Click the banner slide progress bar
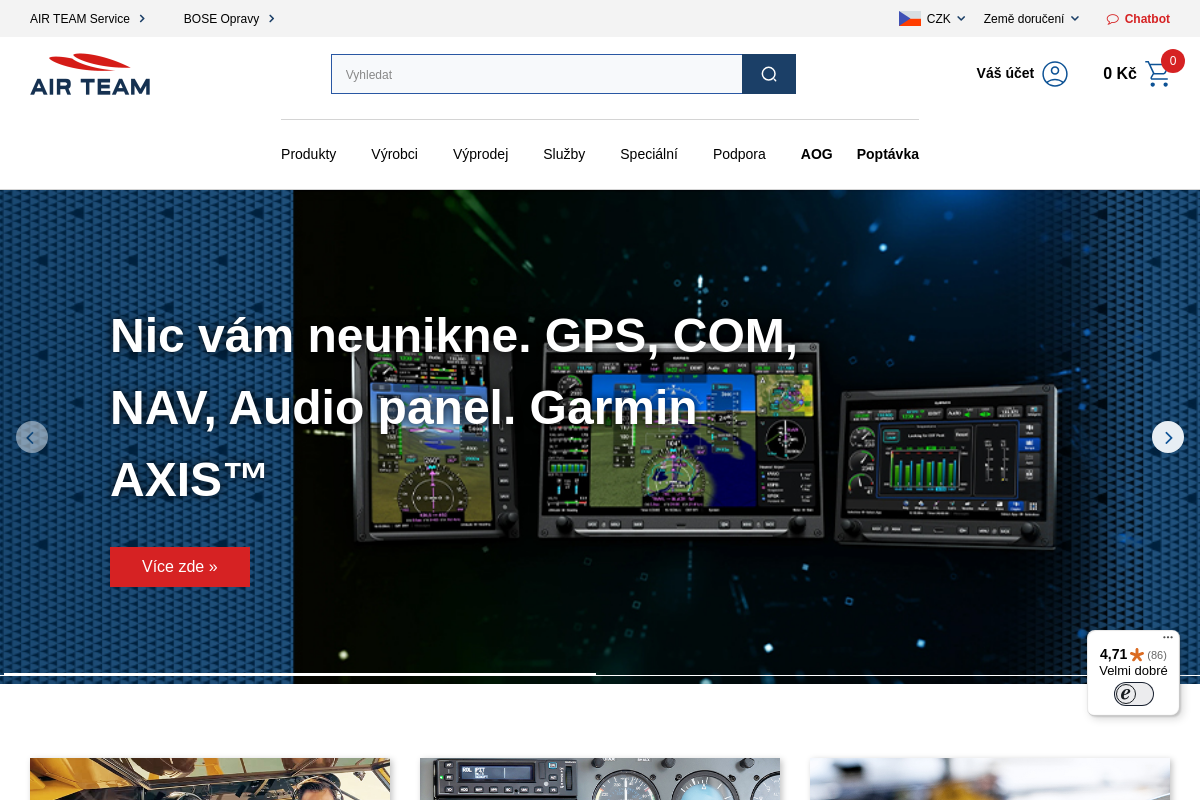The image size is (1200, 800). (600, 674)
